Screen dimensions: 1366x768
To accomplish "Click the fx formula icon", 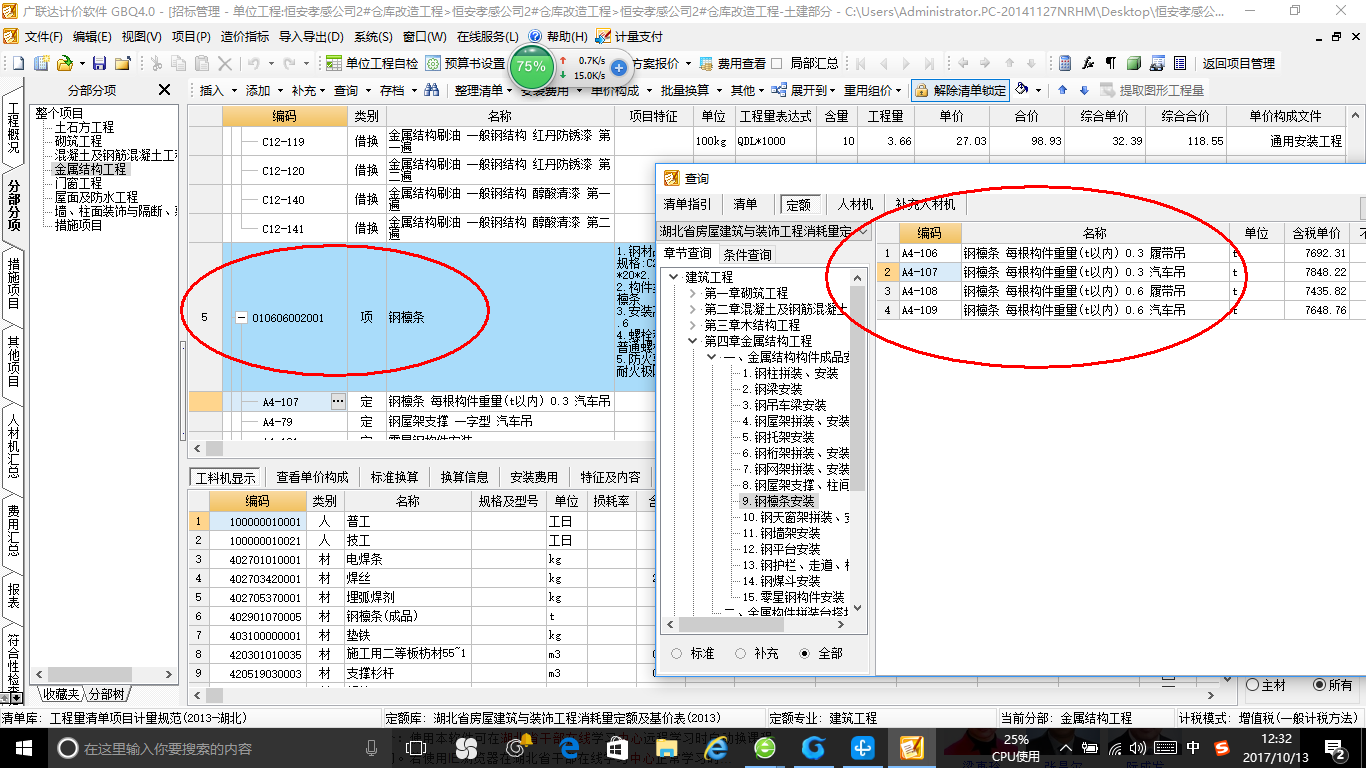I will [x=1088, y=63].
